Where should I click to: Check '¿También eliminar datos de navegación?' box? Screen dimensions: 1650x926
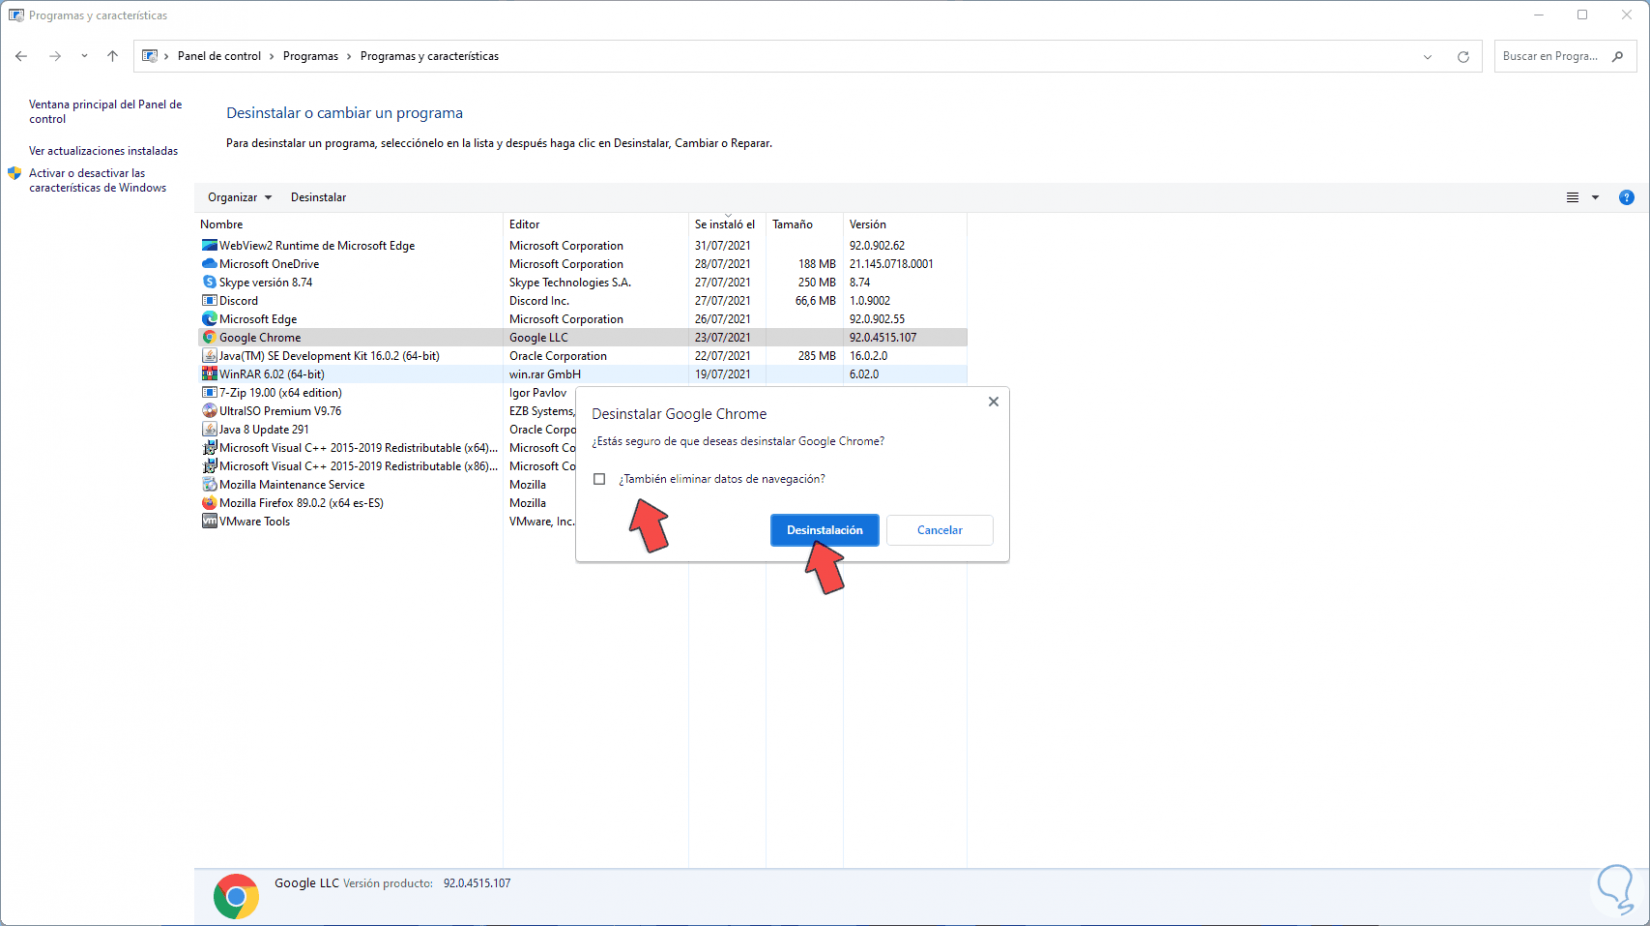tap(599, 479)
